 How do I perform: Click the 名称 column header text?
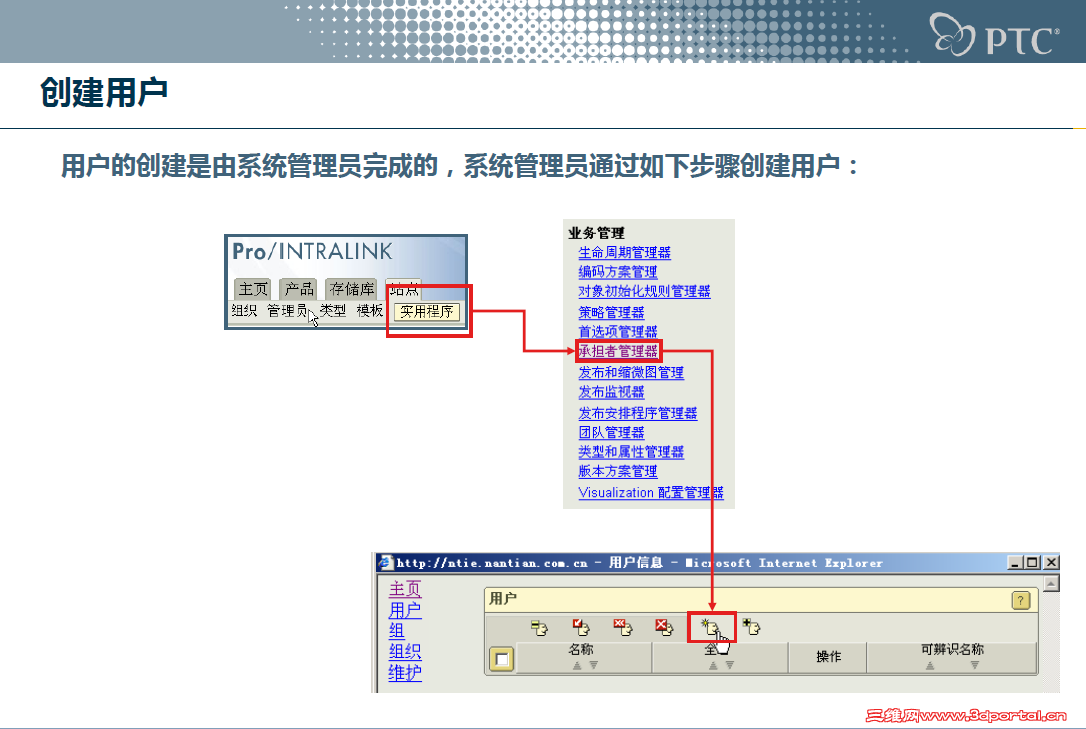tap(580, 649)
